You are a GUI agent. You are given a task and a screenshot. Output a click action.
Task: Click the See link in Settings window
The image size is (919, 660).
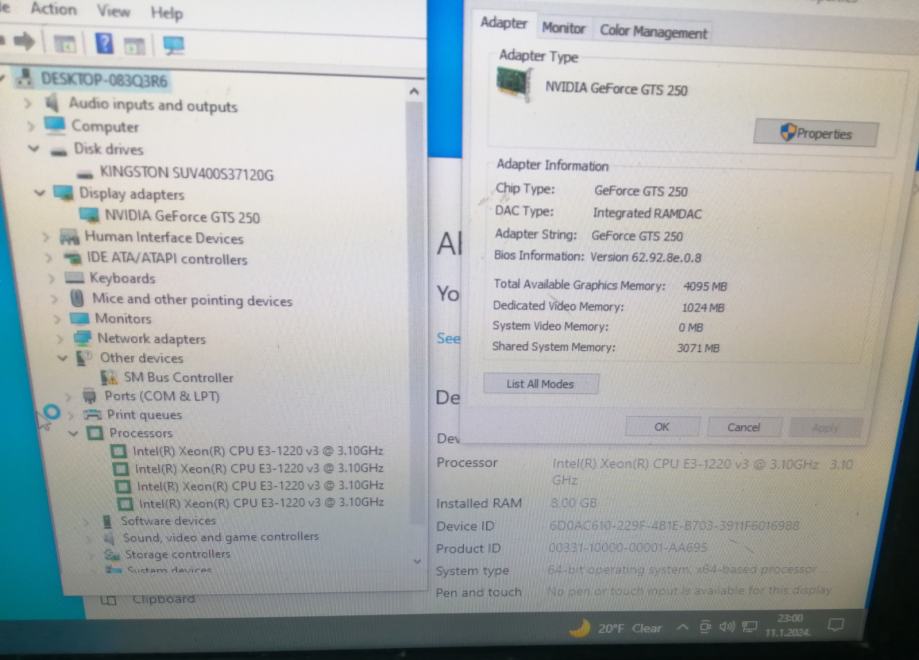click(448, 338)
